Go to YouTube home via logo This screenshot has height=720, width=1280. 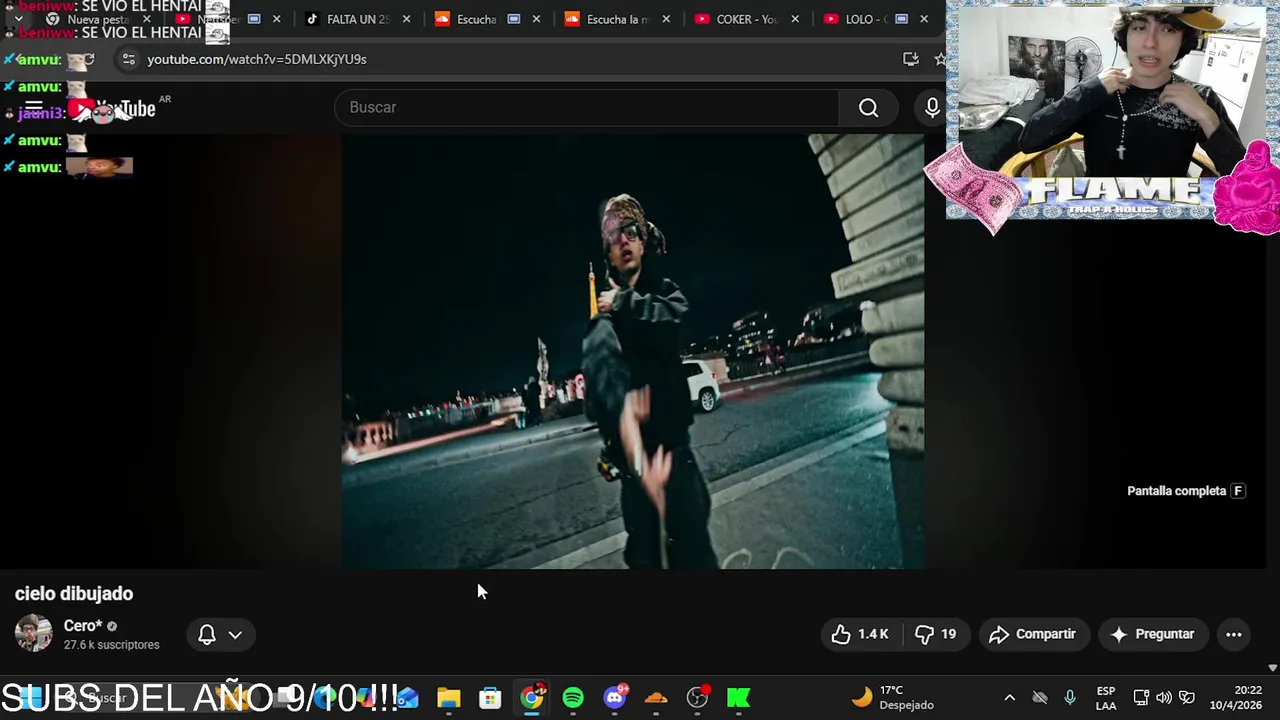(x=114, y=109)
